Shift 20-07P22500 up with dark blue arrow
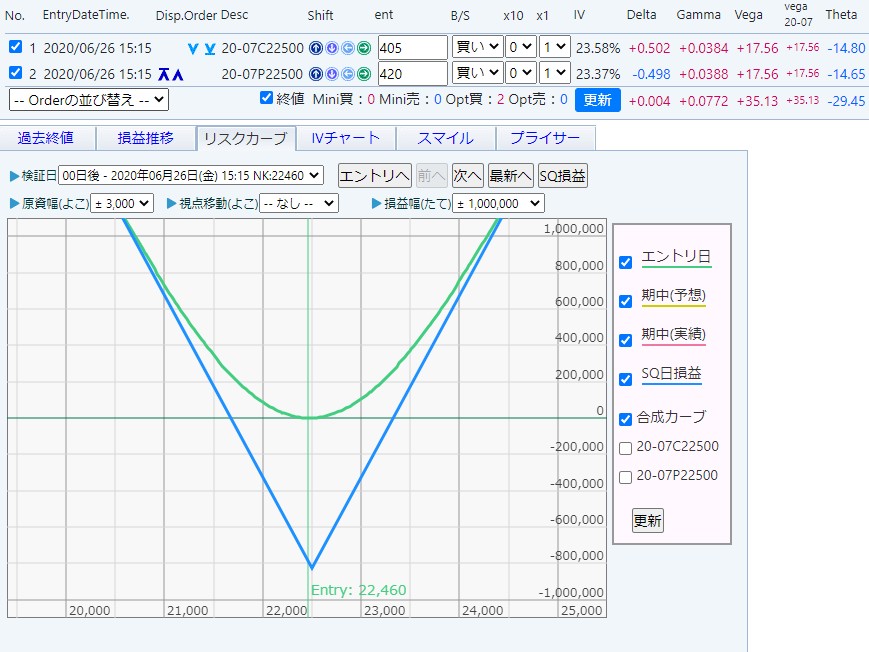This screenshot has height=652, width=869. tap(316, 74)
